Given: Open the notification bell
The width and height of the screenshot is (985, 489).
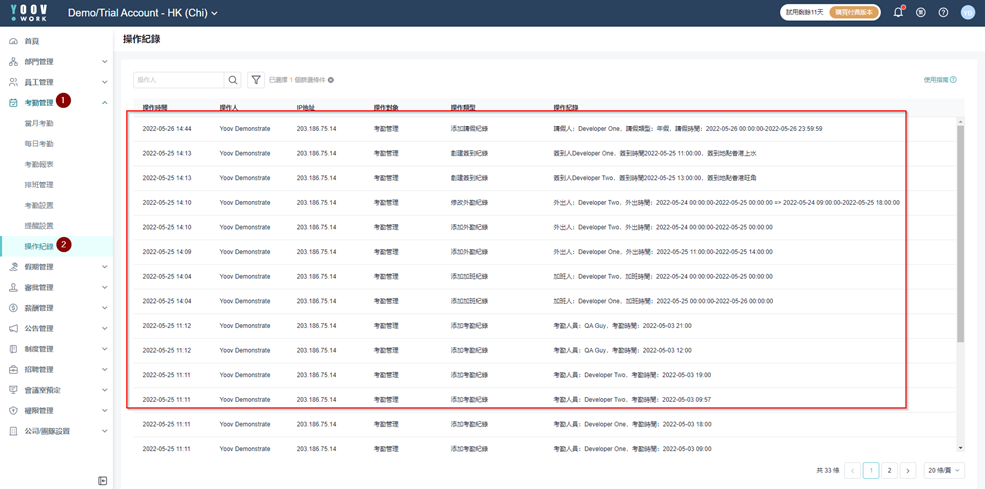Looking at the screenshot, I should pyautogui.click(x=898, y=13).
